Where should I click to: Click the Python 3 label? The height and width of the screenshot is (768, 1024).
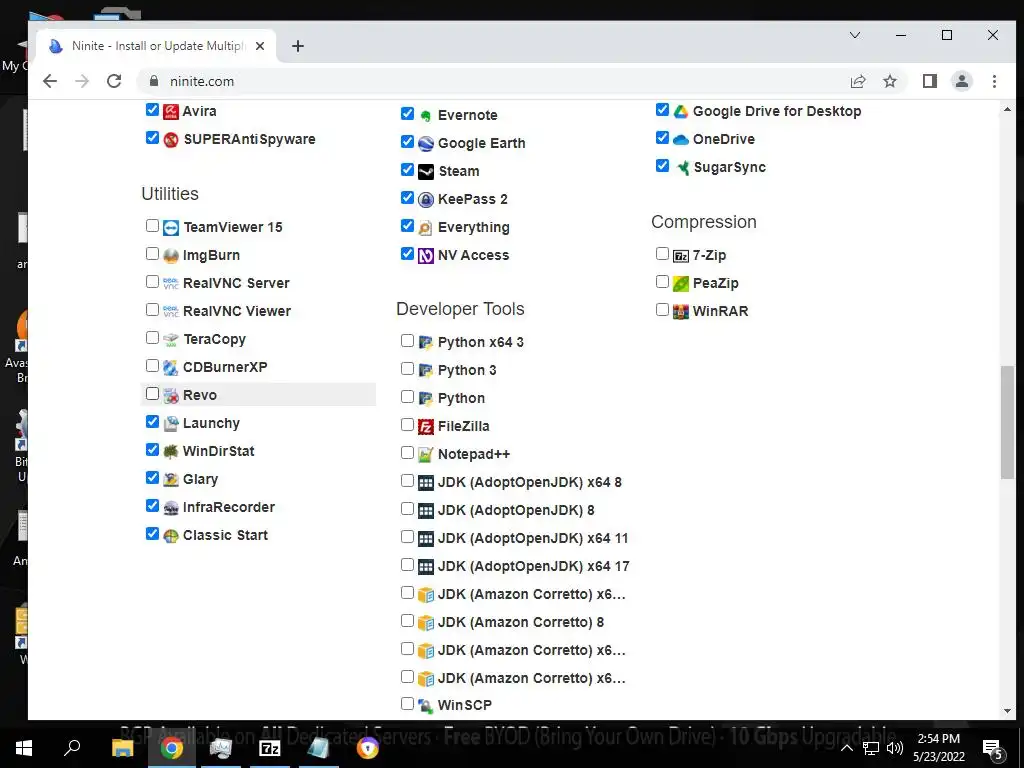(467, 370)
